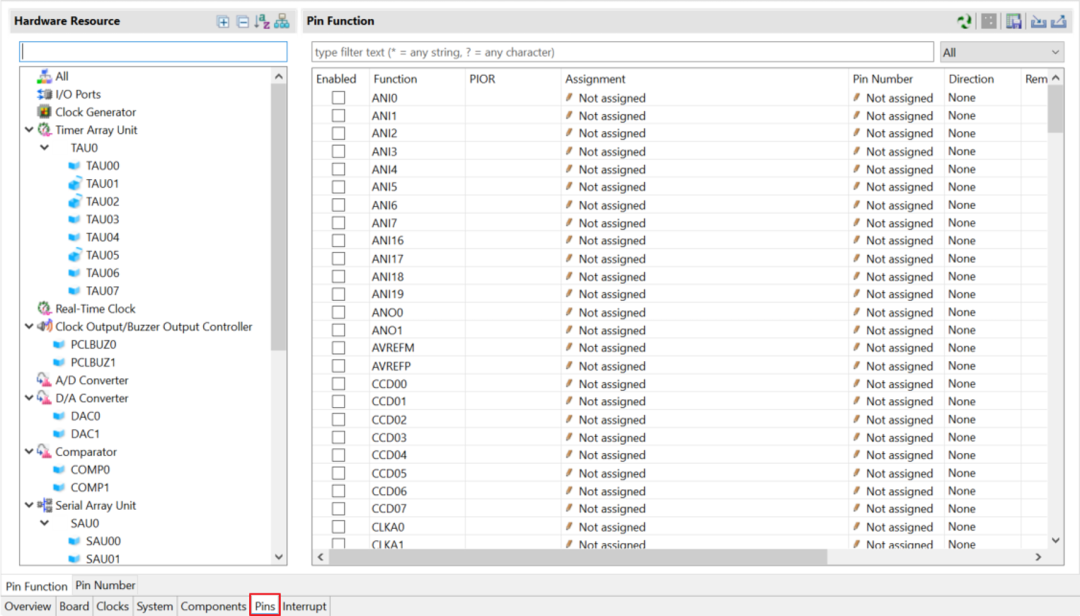The image size is (1080, 616).
Task: Open the Board tab
Action: click(74, 606)
